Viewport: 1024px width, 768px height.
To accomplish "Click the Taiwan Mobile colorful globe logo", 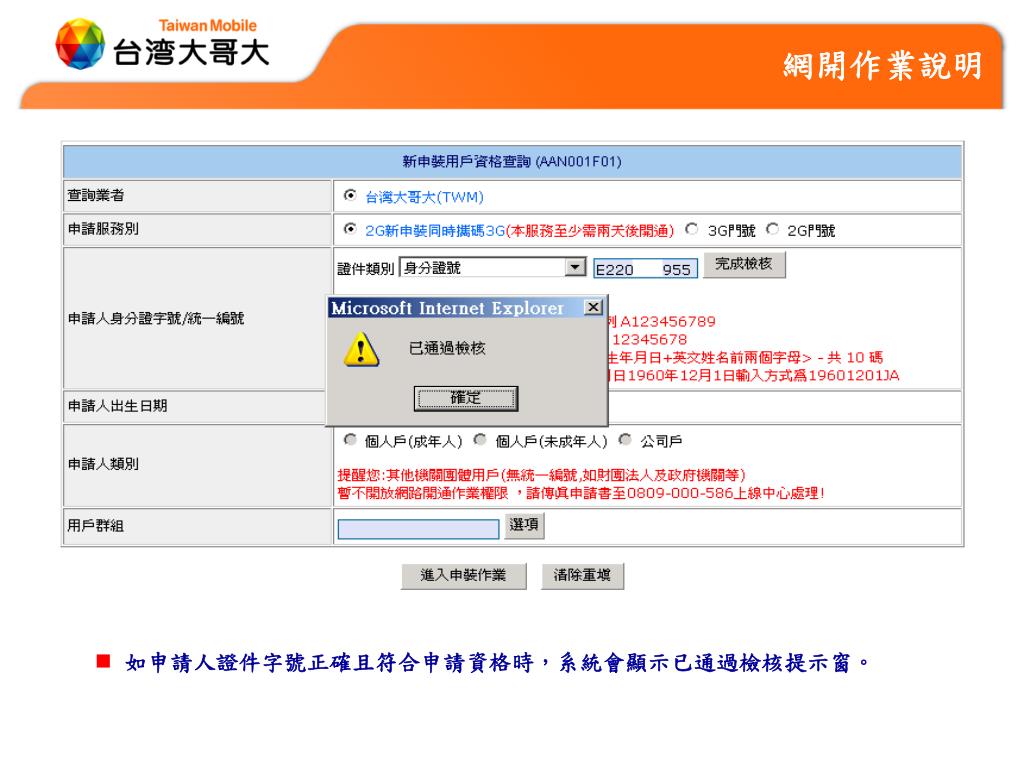I will click(80, 44).
